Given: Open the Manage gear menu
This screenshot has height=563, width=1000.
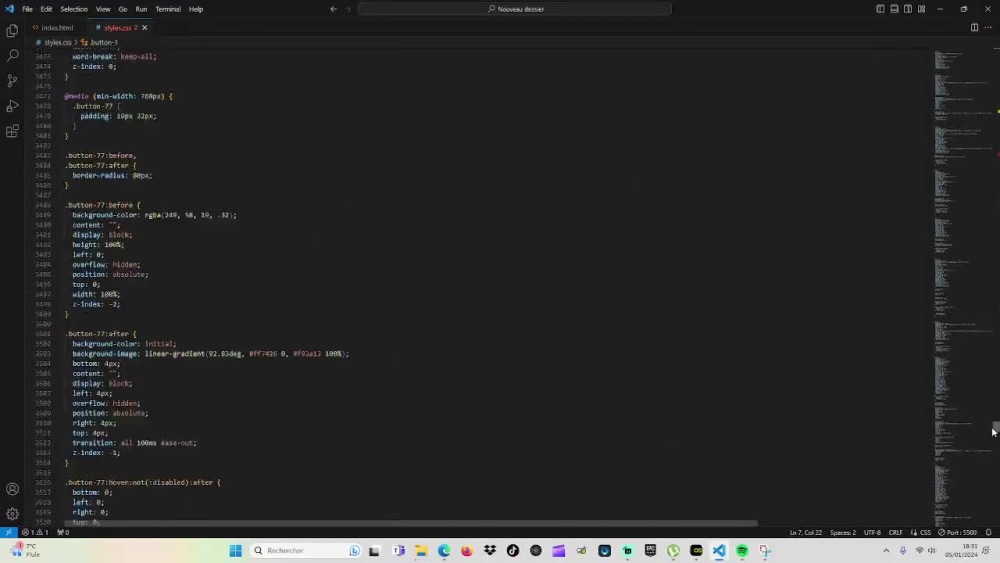Looking at the screenshot, I should click(x=12, y=514).
